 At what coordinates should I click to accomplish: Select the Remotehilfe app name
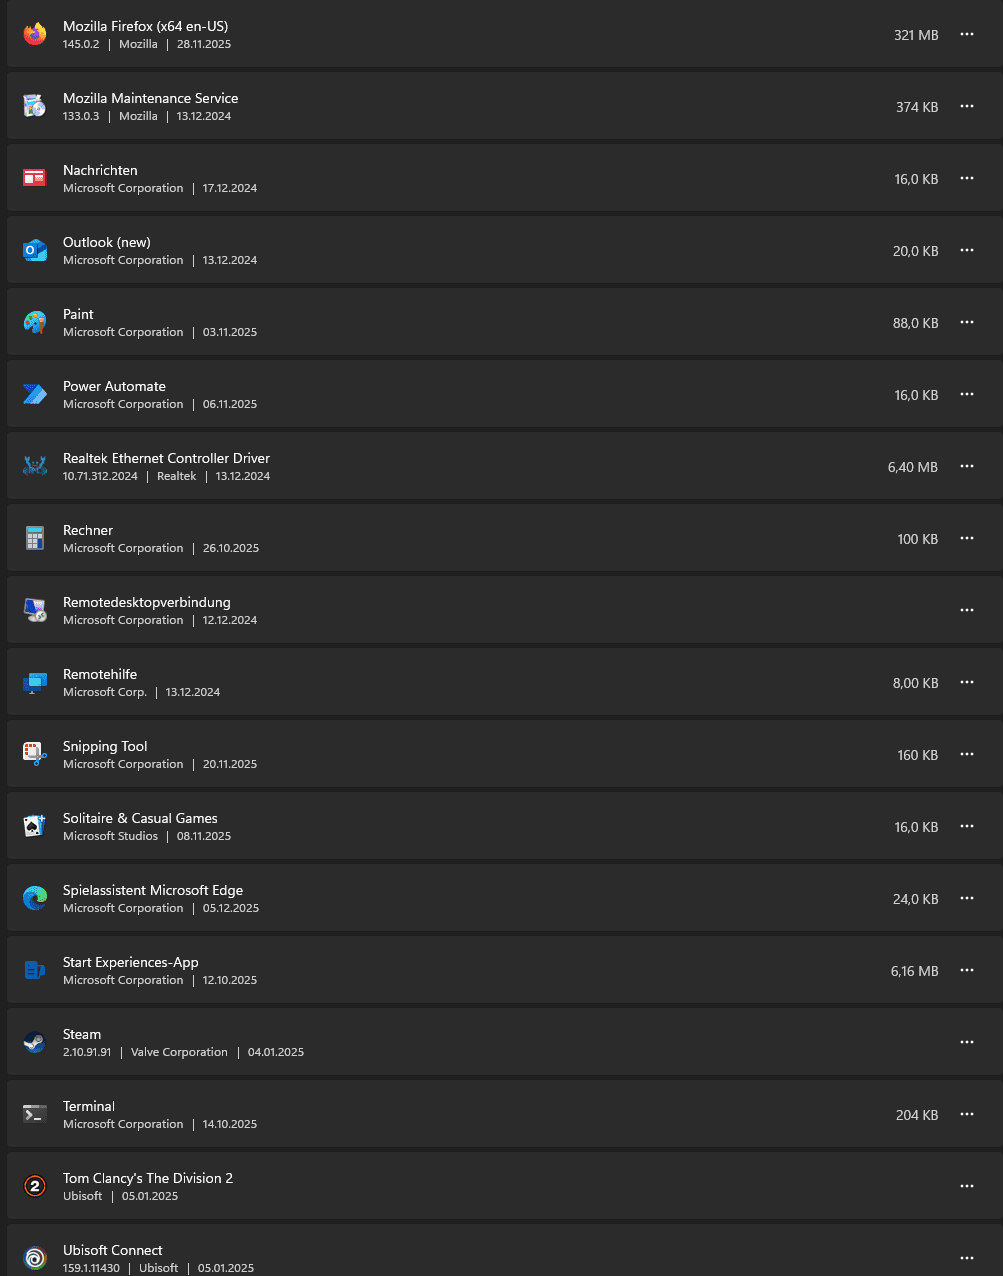tap(100, 674)
